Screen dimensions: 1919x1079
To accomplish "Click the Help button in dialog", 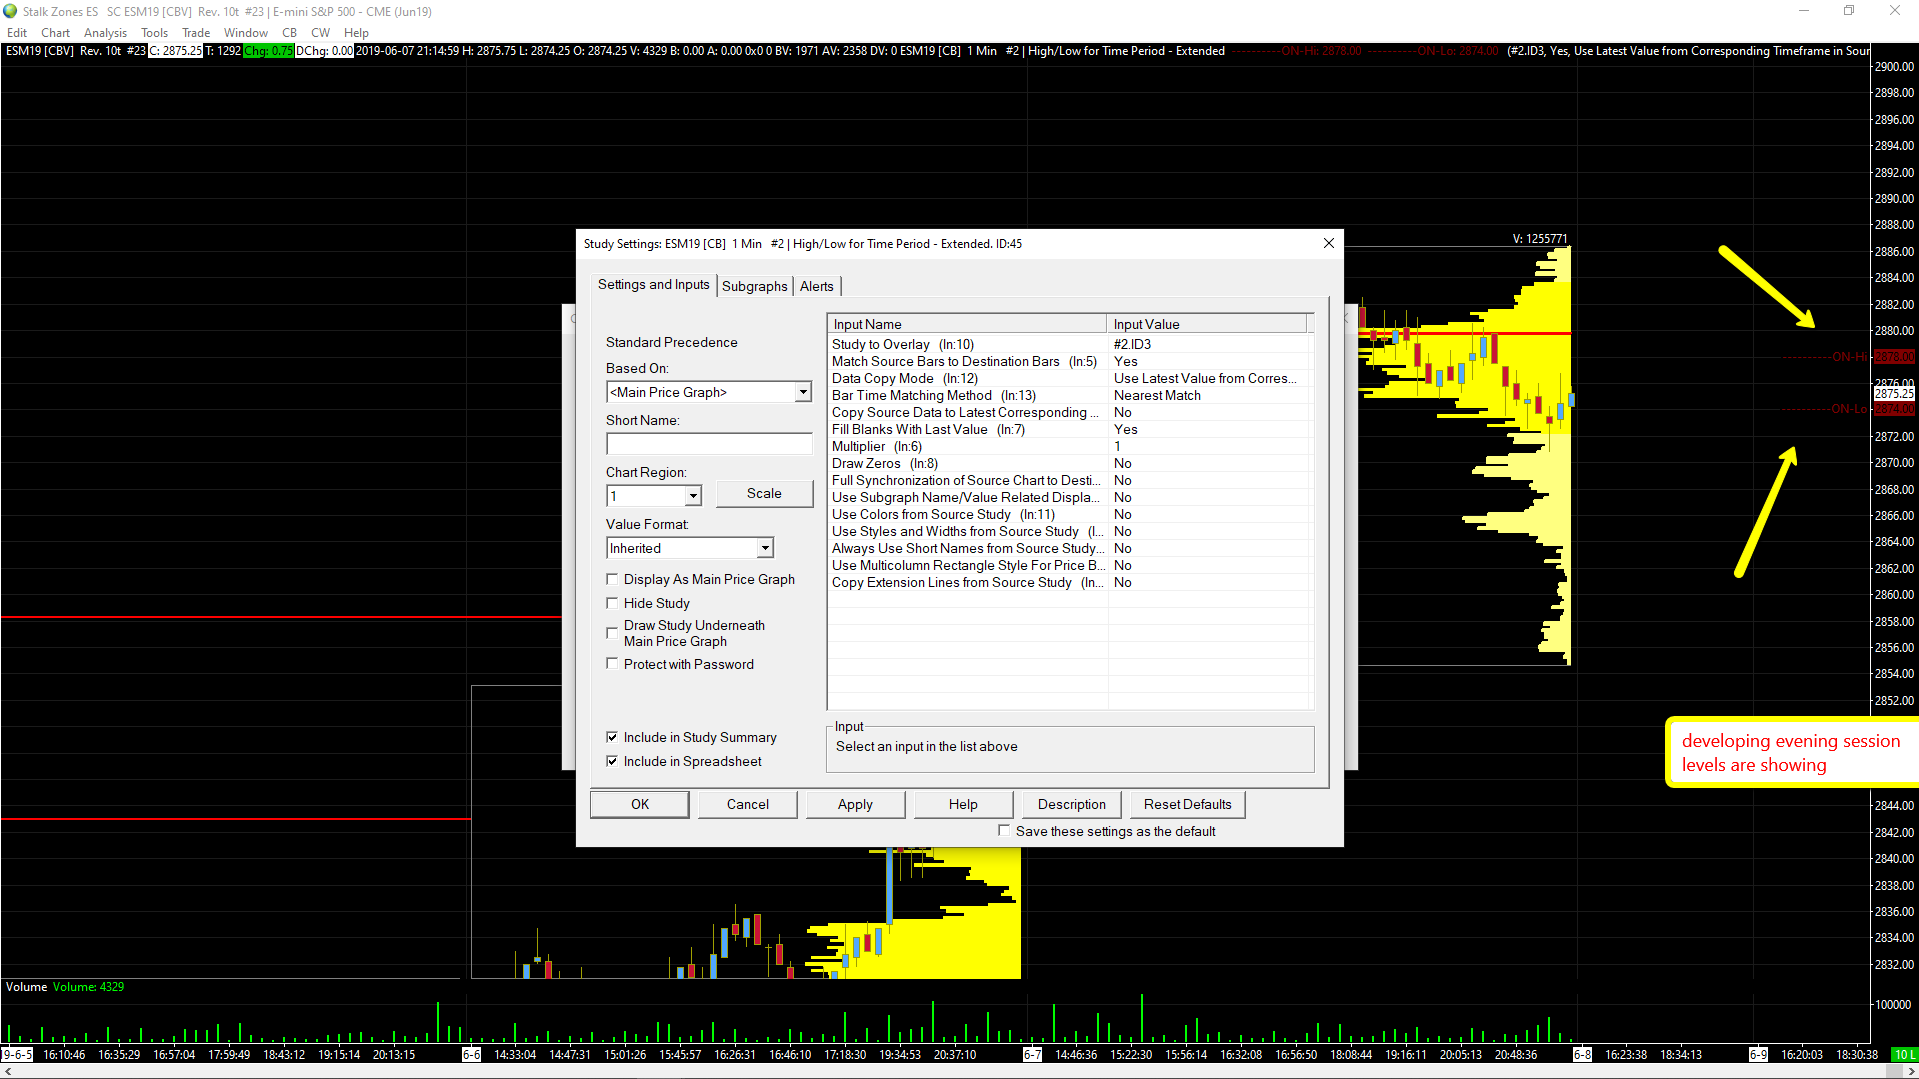I will 963,804.
